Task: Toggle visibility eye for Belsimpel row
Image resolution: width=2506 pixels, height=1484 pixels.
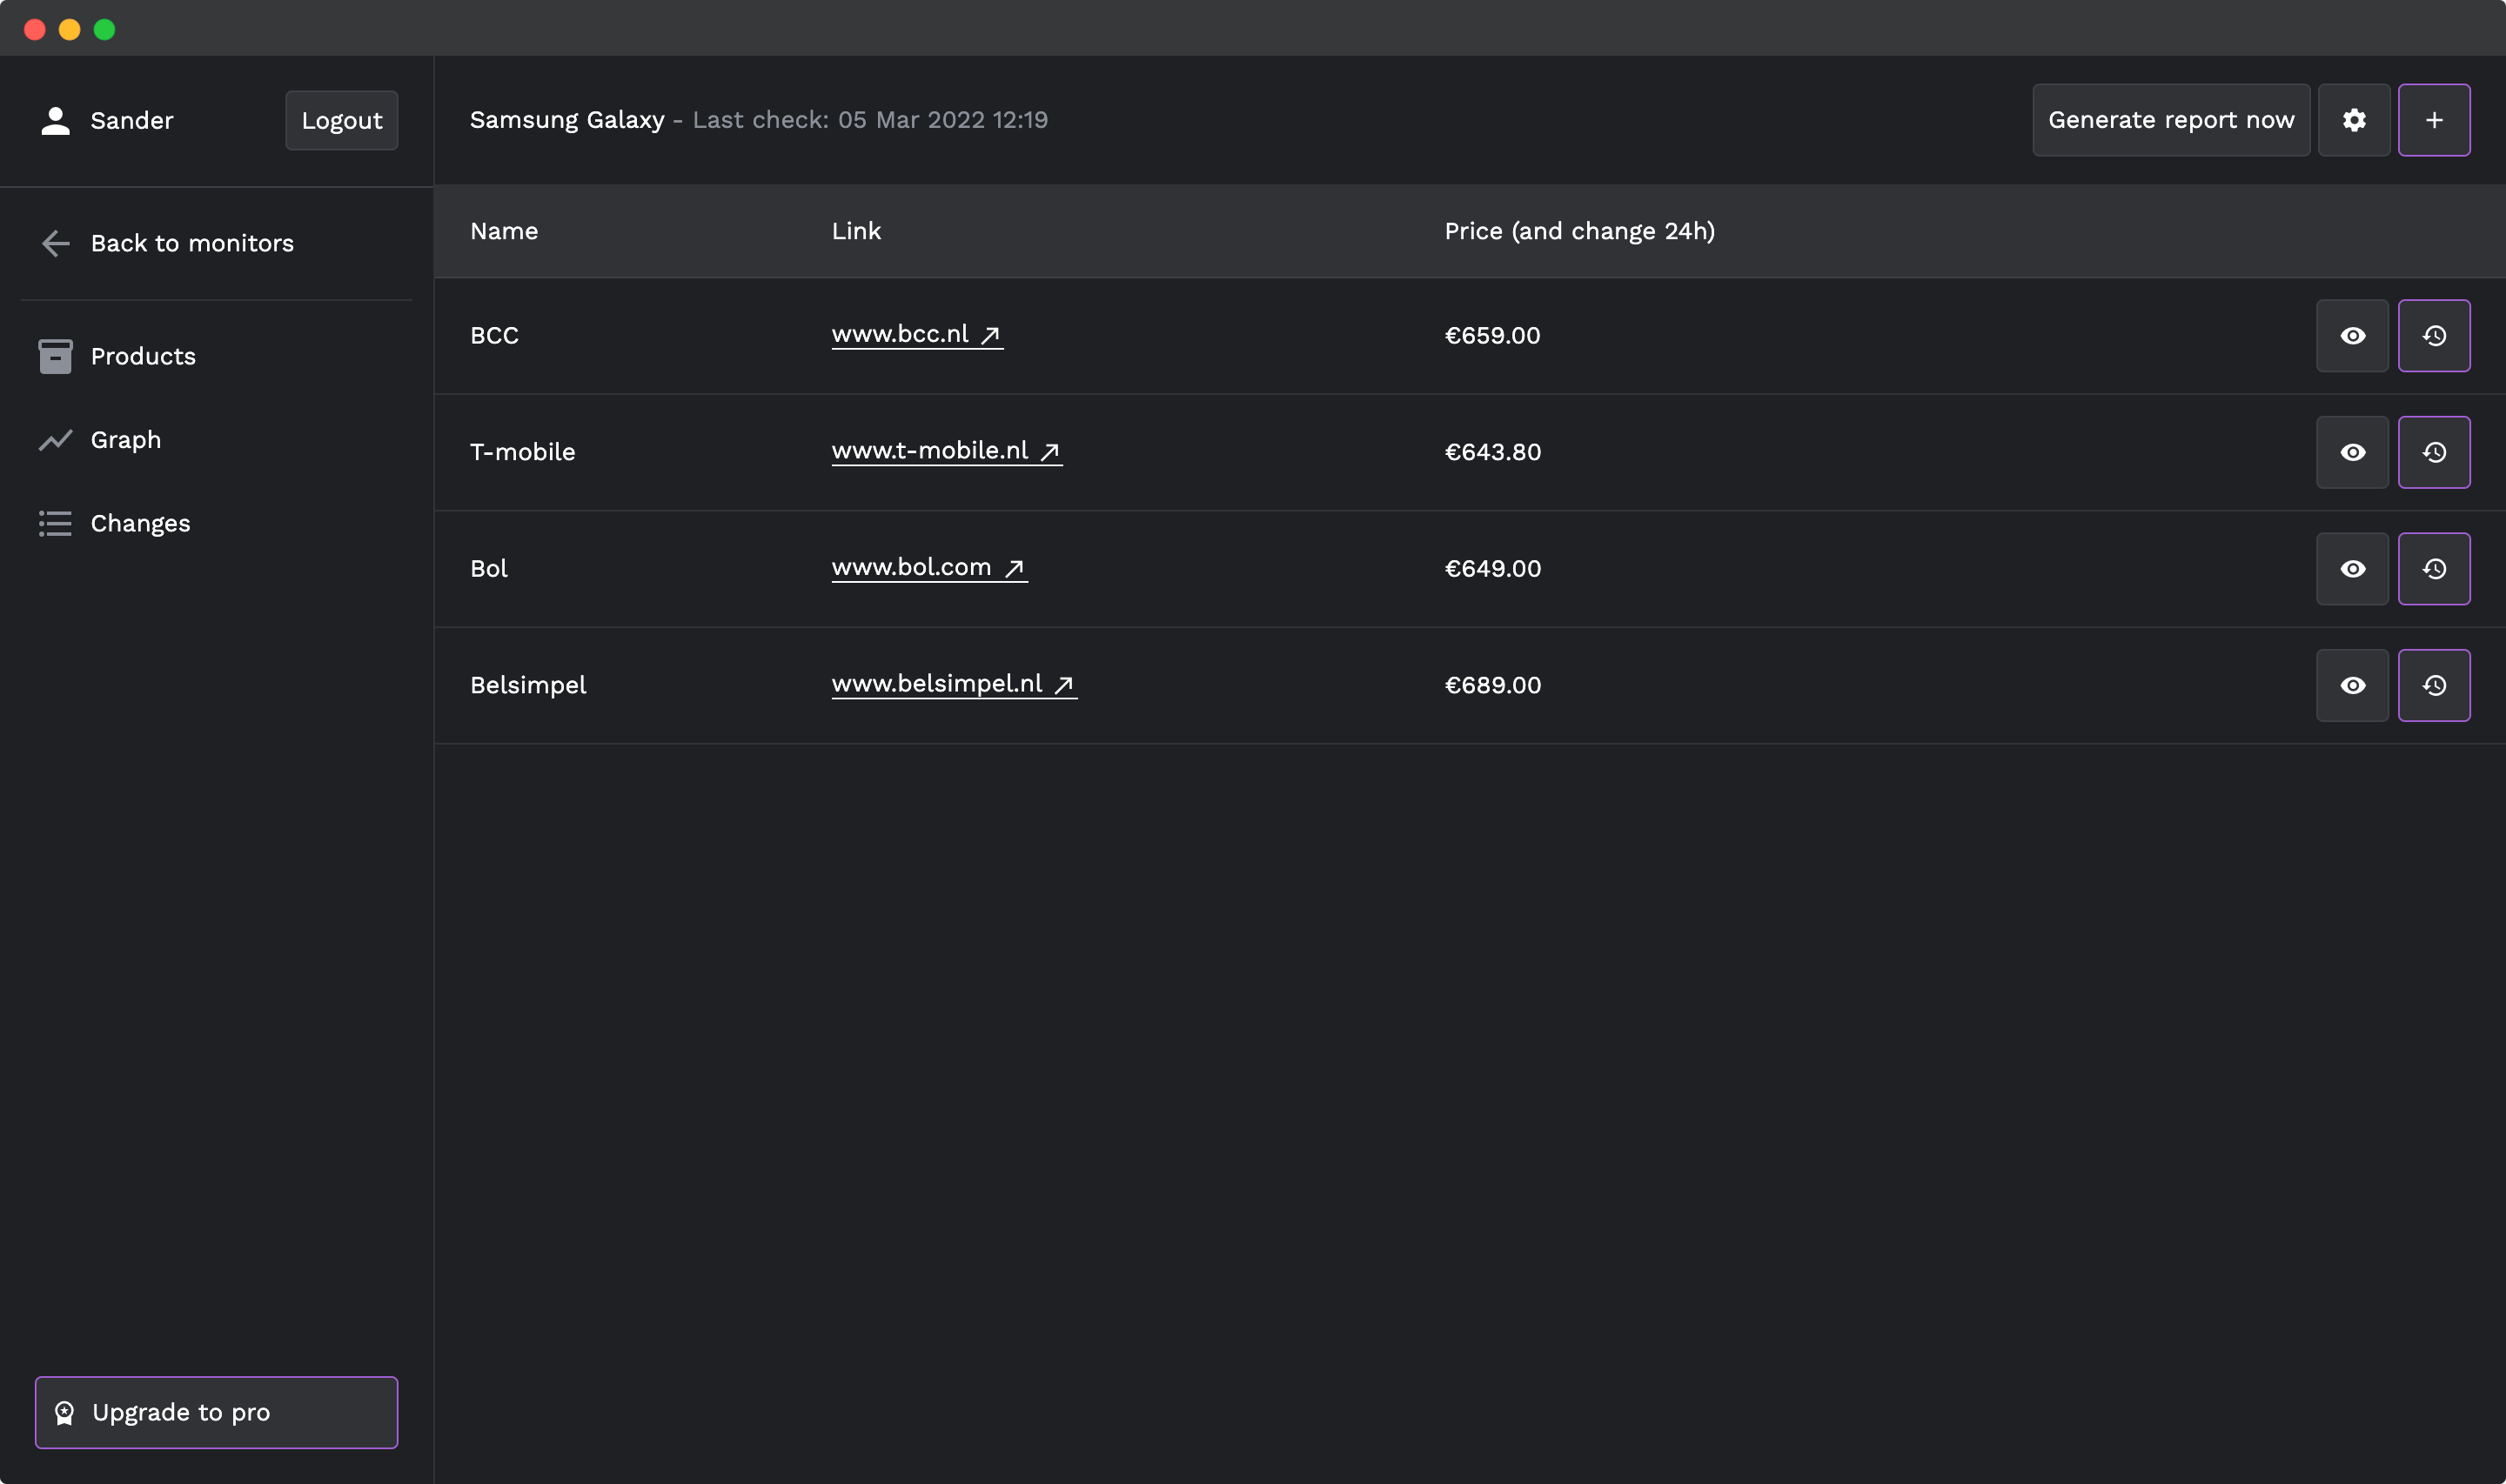Action: [x=2352, y=685]
